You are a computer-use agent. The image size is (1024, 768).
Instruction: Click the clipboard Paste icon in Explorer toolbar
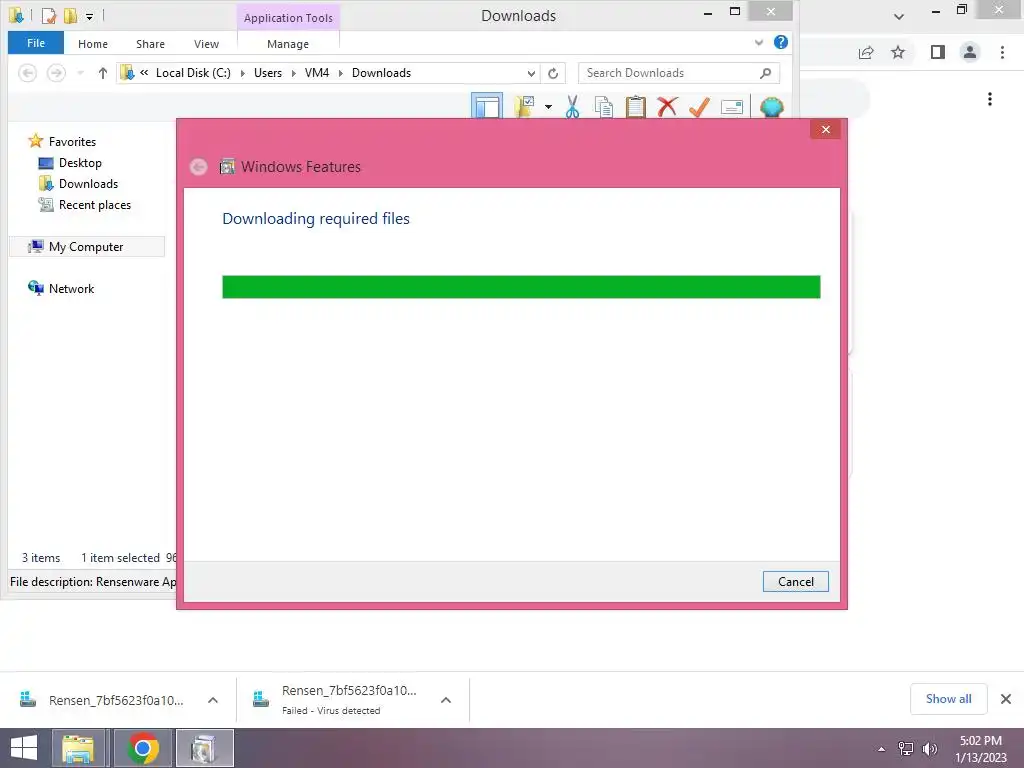pyautogui.click(x=635, y=107)
